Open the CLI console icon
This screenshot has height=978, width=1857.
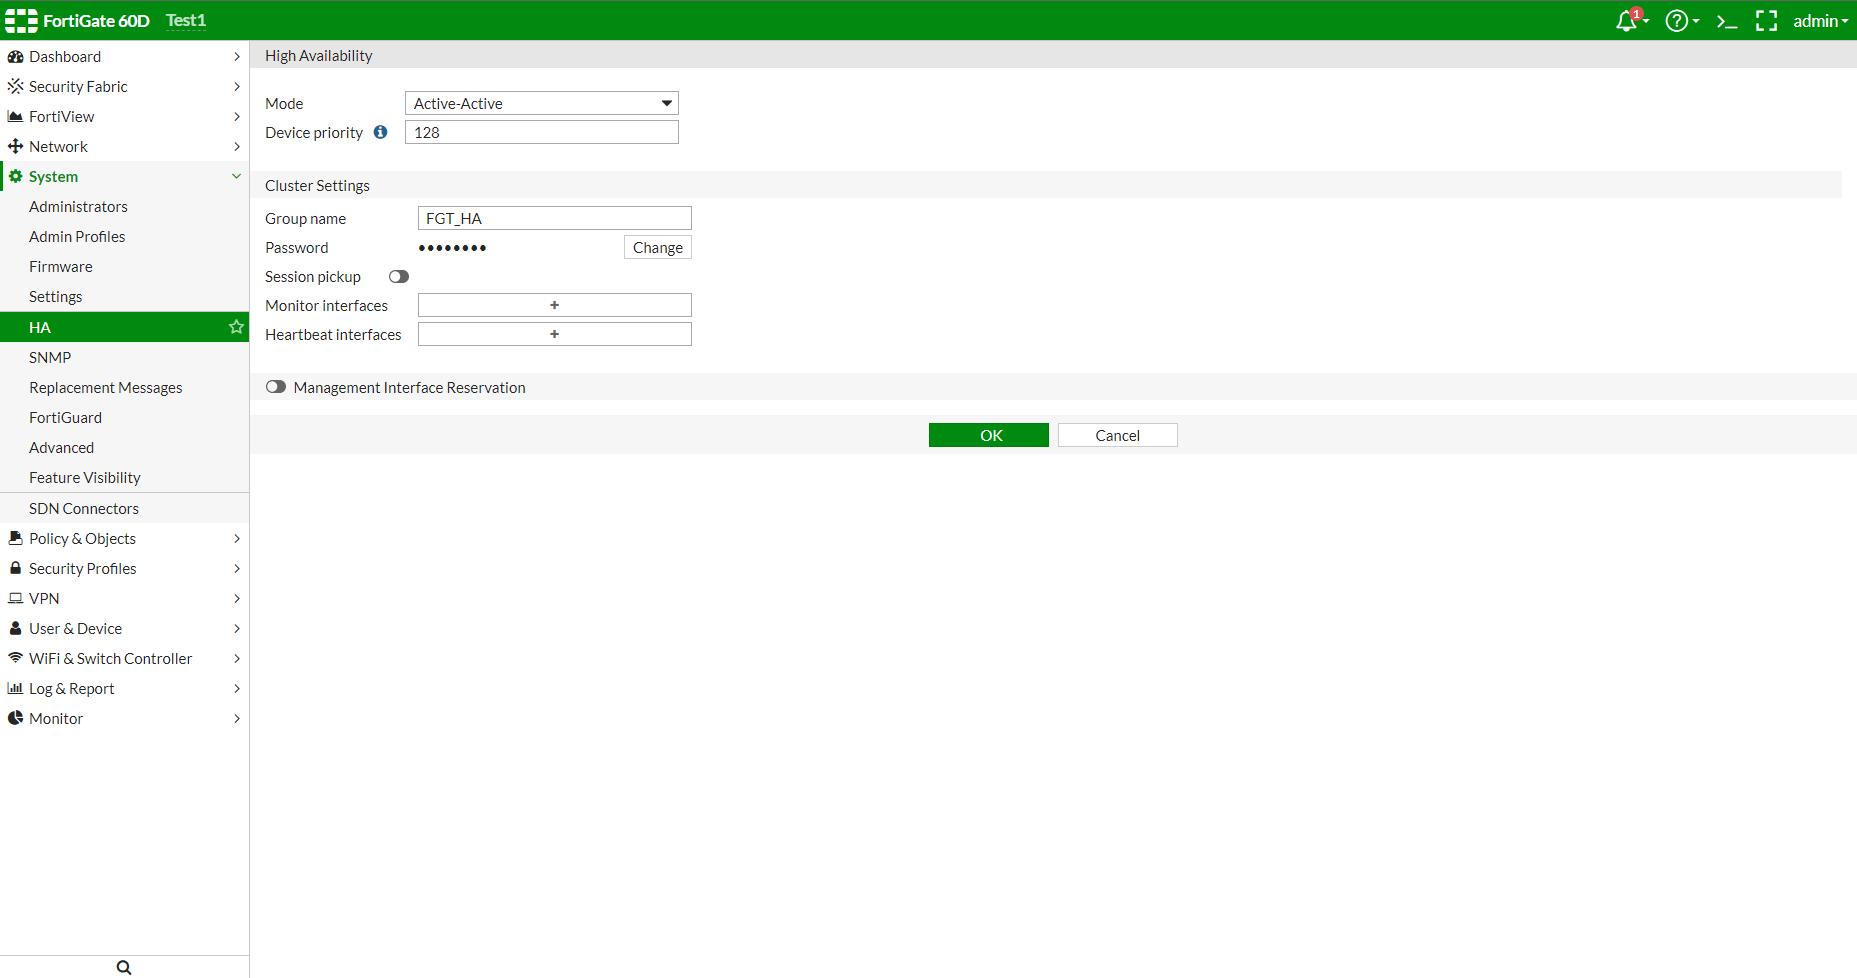click(x=1726, y=21)
